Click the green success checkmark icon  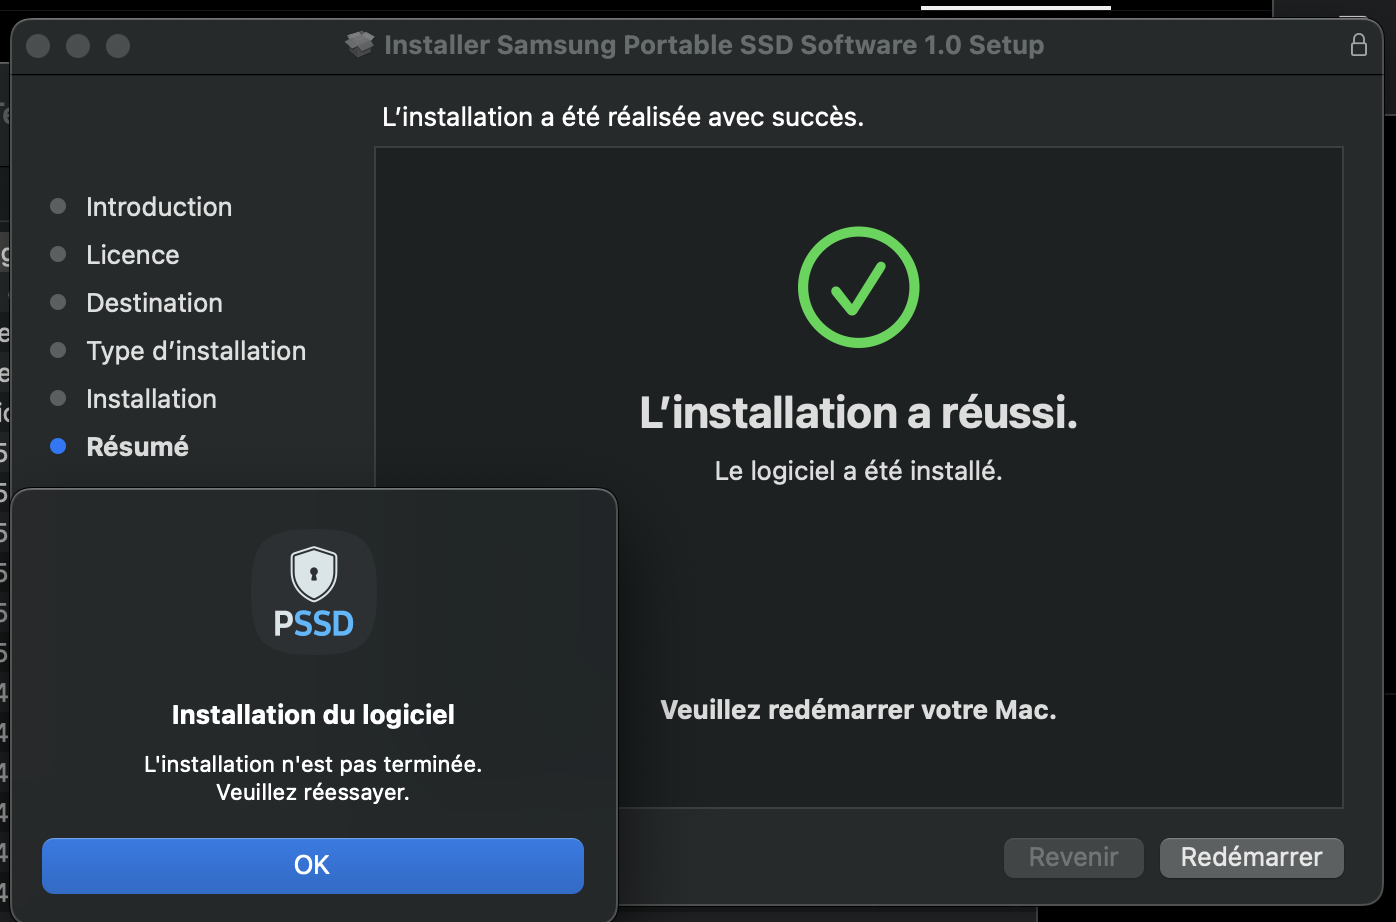858,287
